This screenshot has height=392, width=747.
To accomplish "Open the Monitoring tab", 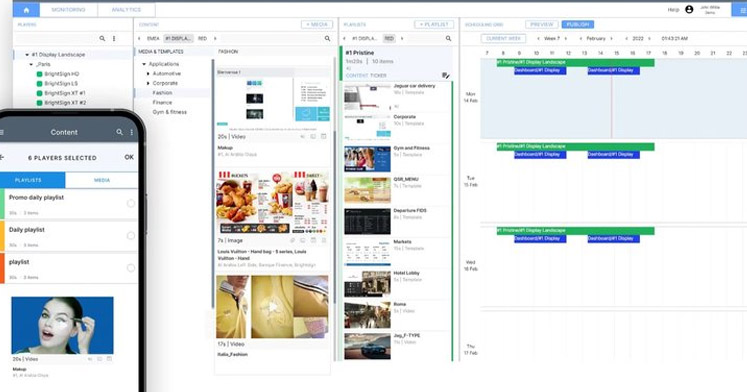I will [x=69, y=10].
